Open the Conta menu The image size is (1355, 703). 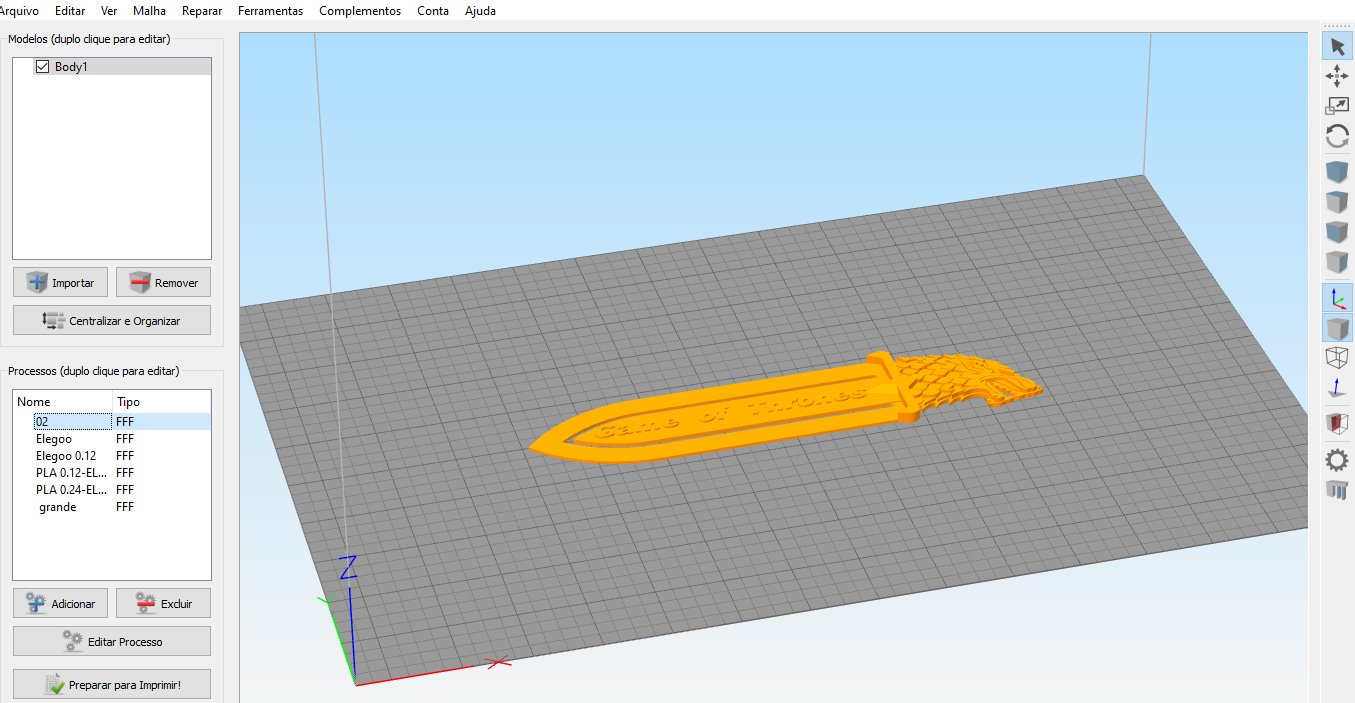(433, 11)
